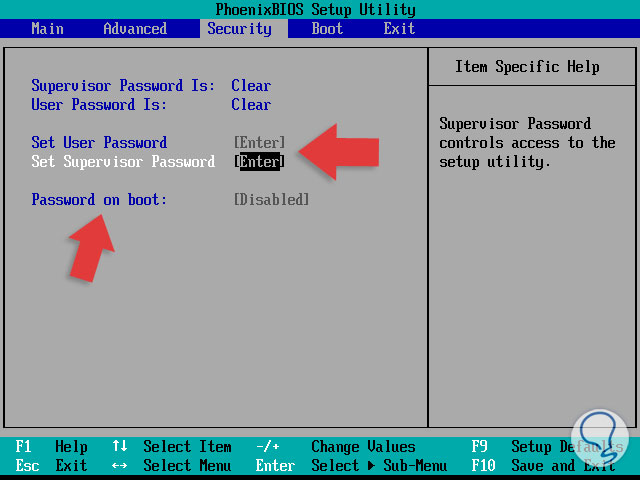
Task: Select Set Supervisor Password item
Action: [123, 162]
